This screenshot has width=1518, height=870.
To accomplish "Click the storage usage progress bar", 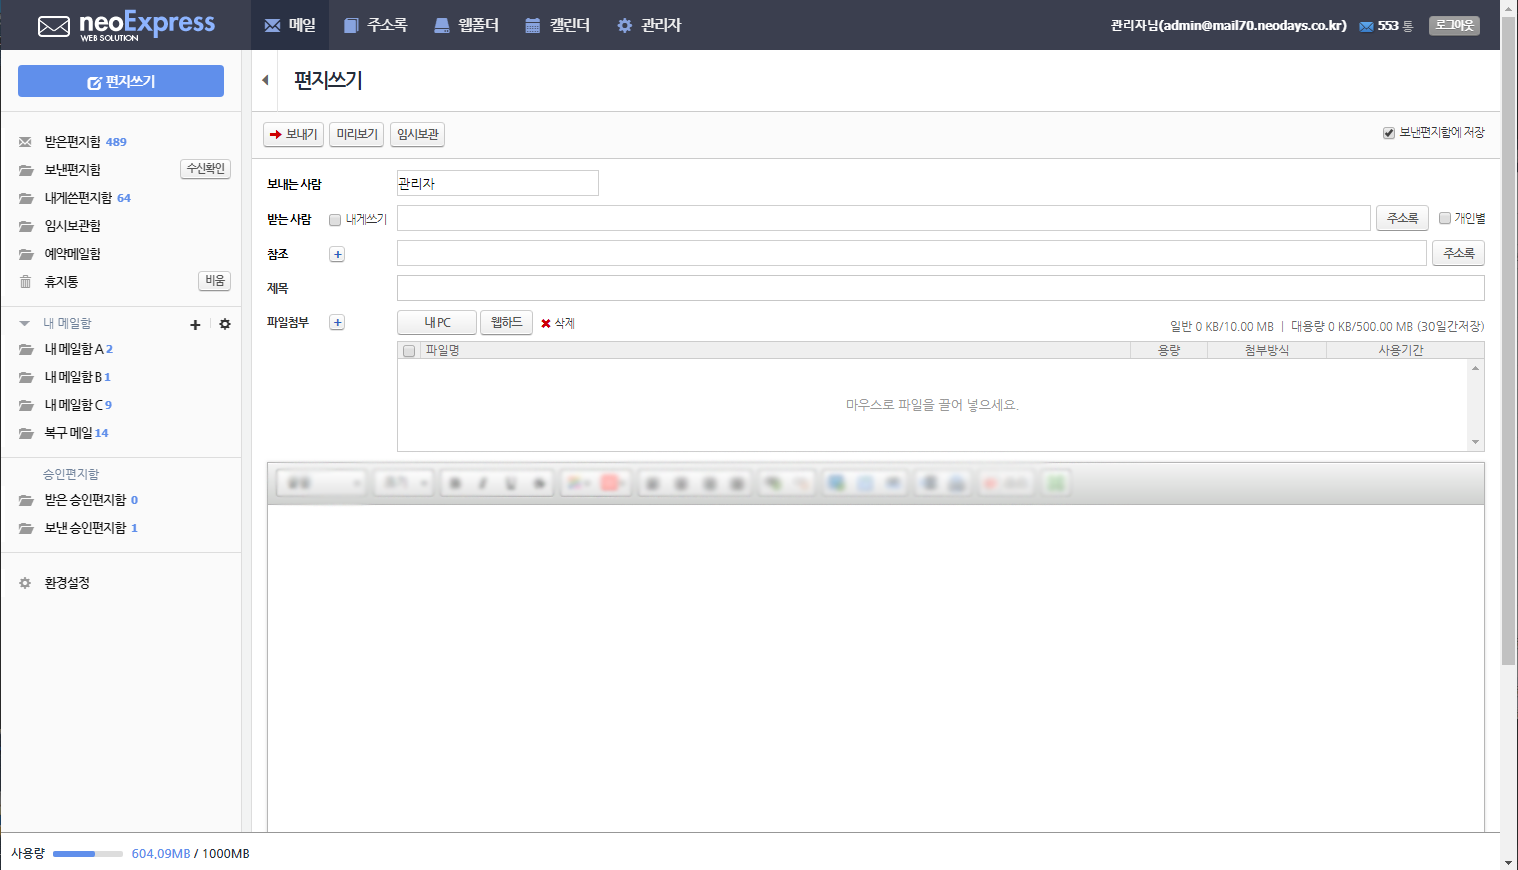I will click(88, 854).
